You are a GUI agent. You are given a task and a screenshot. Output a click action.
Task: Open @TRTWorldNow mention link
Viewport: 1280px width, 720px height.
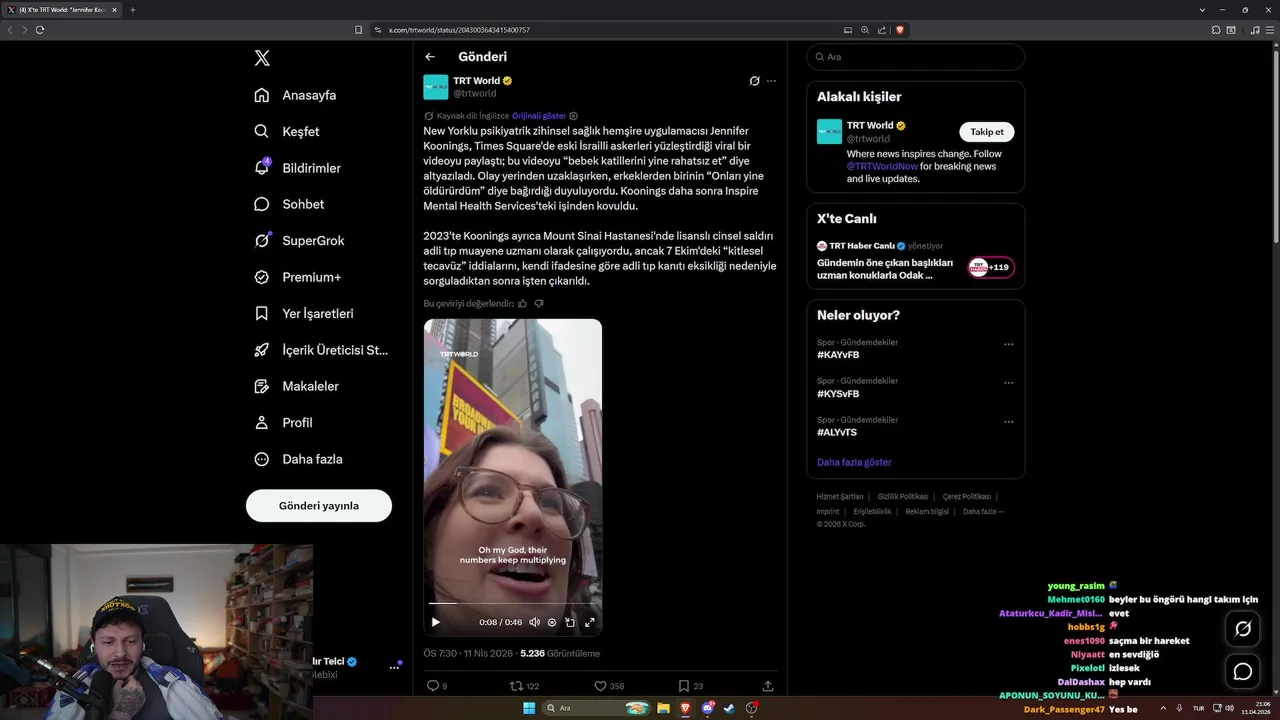coord(882,166)
